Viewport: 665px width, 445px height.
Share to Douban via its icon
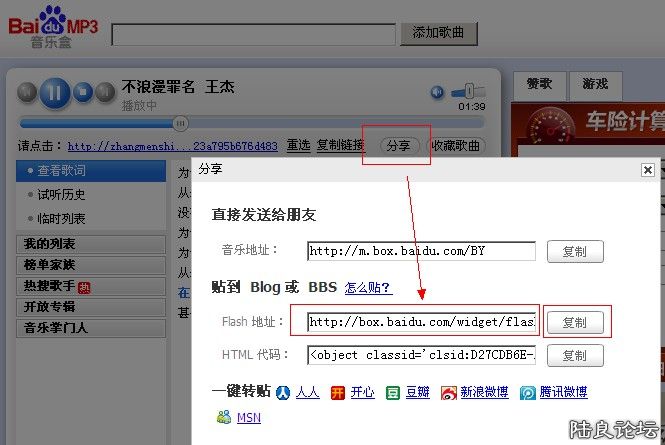tap(393, 393)
